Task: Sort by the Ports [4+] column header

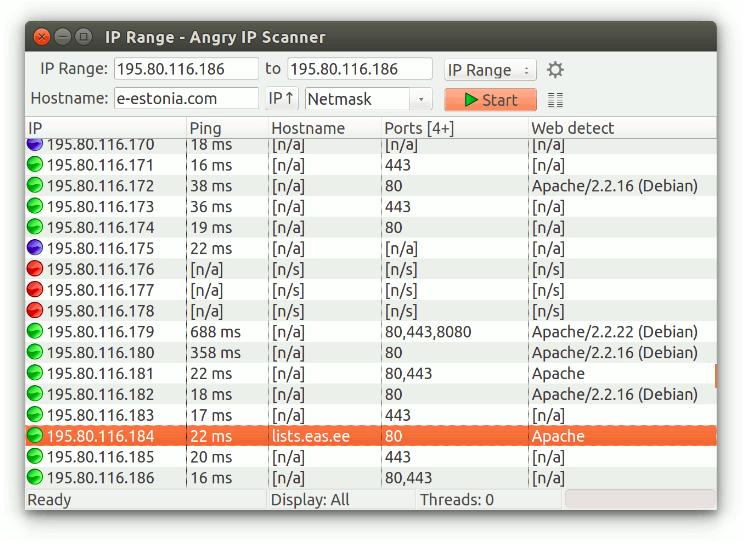Action: point(455,128)
